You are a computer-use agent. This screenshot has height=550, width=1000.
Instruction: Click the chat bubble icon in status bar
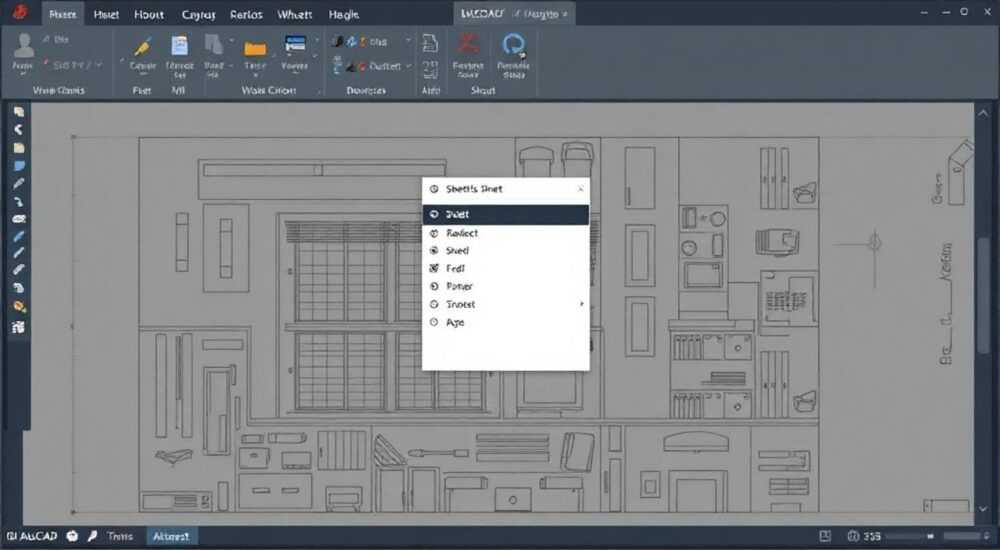pyautogui.click(x=73, y=536)
